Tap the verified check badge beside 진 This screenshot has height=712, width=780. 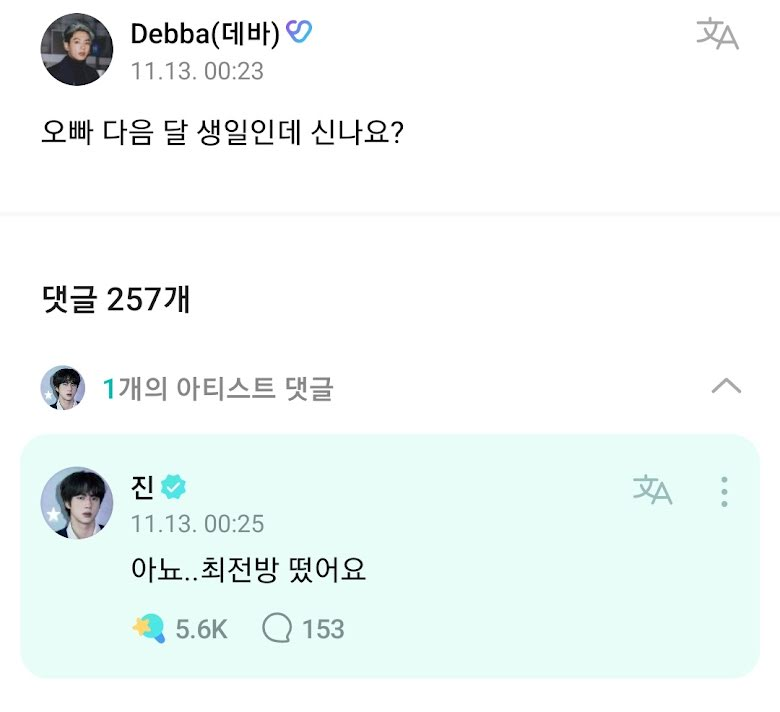[173, 487]
